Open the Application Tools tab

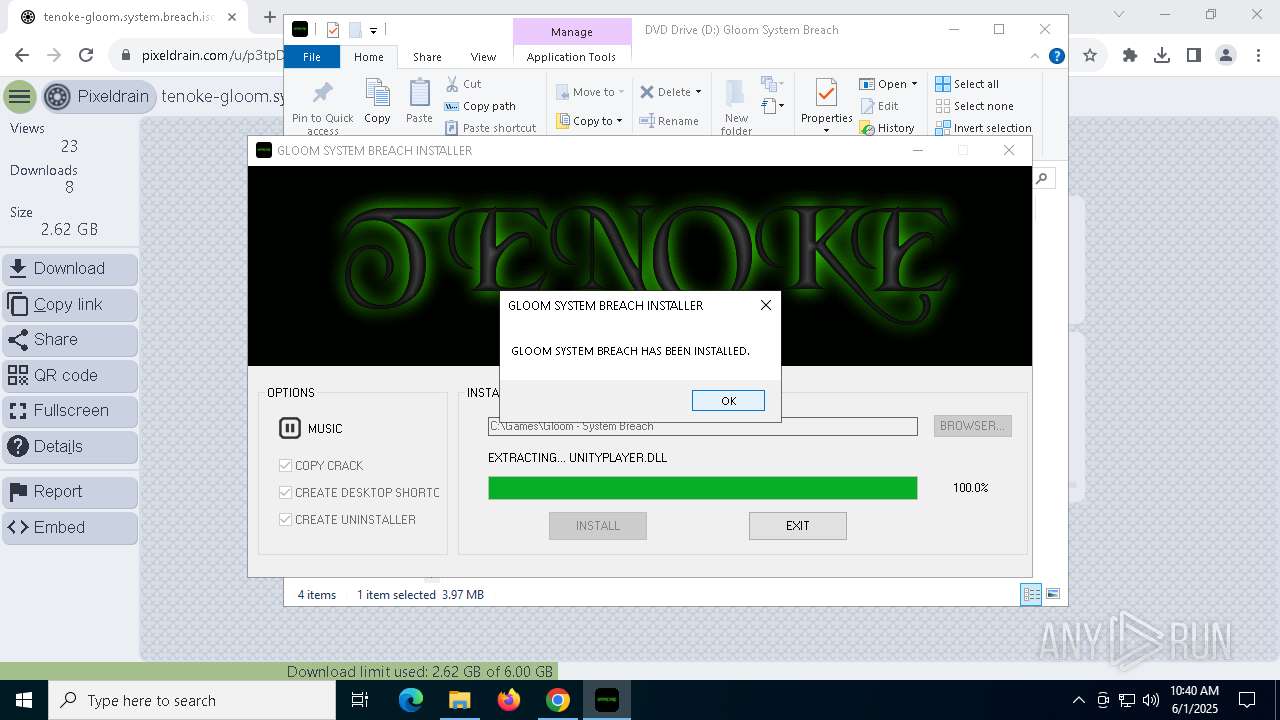(571, 57)
